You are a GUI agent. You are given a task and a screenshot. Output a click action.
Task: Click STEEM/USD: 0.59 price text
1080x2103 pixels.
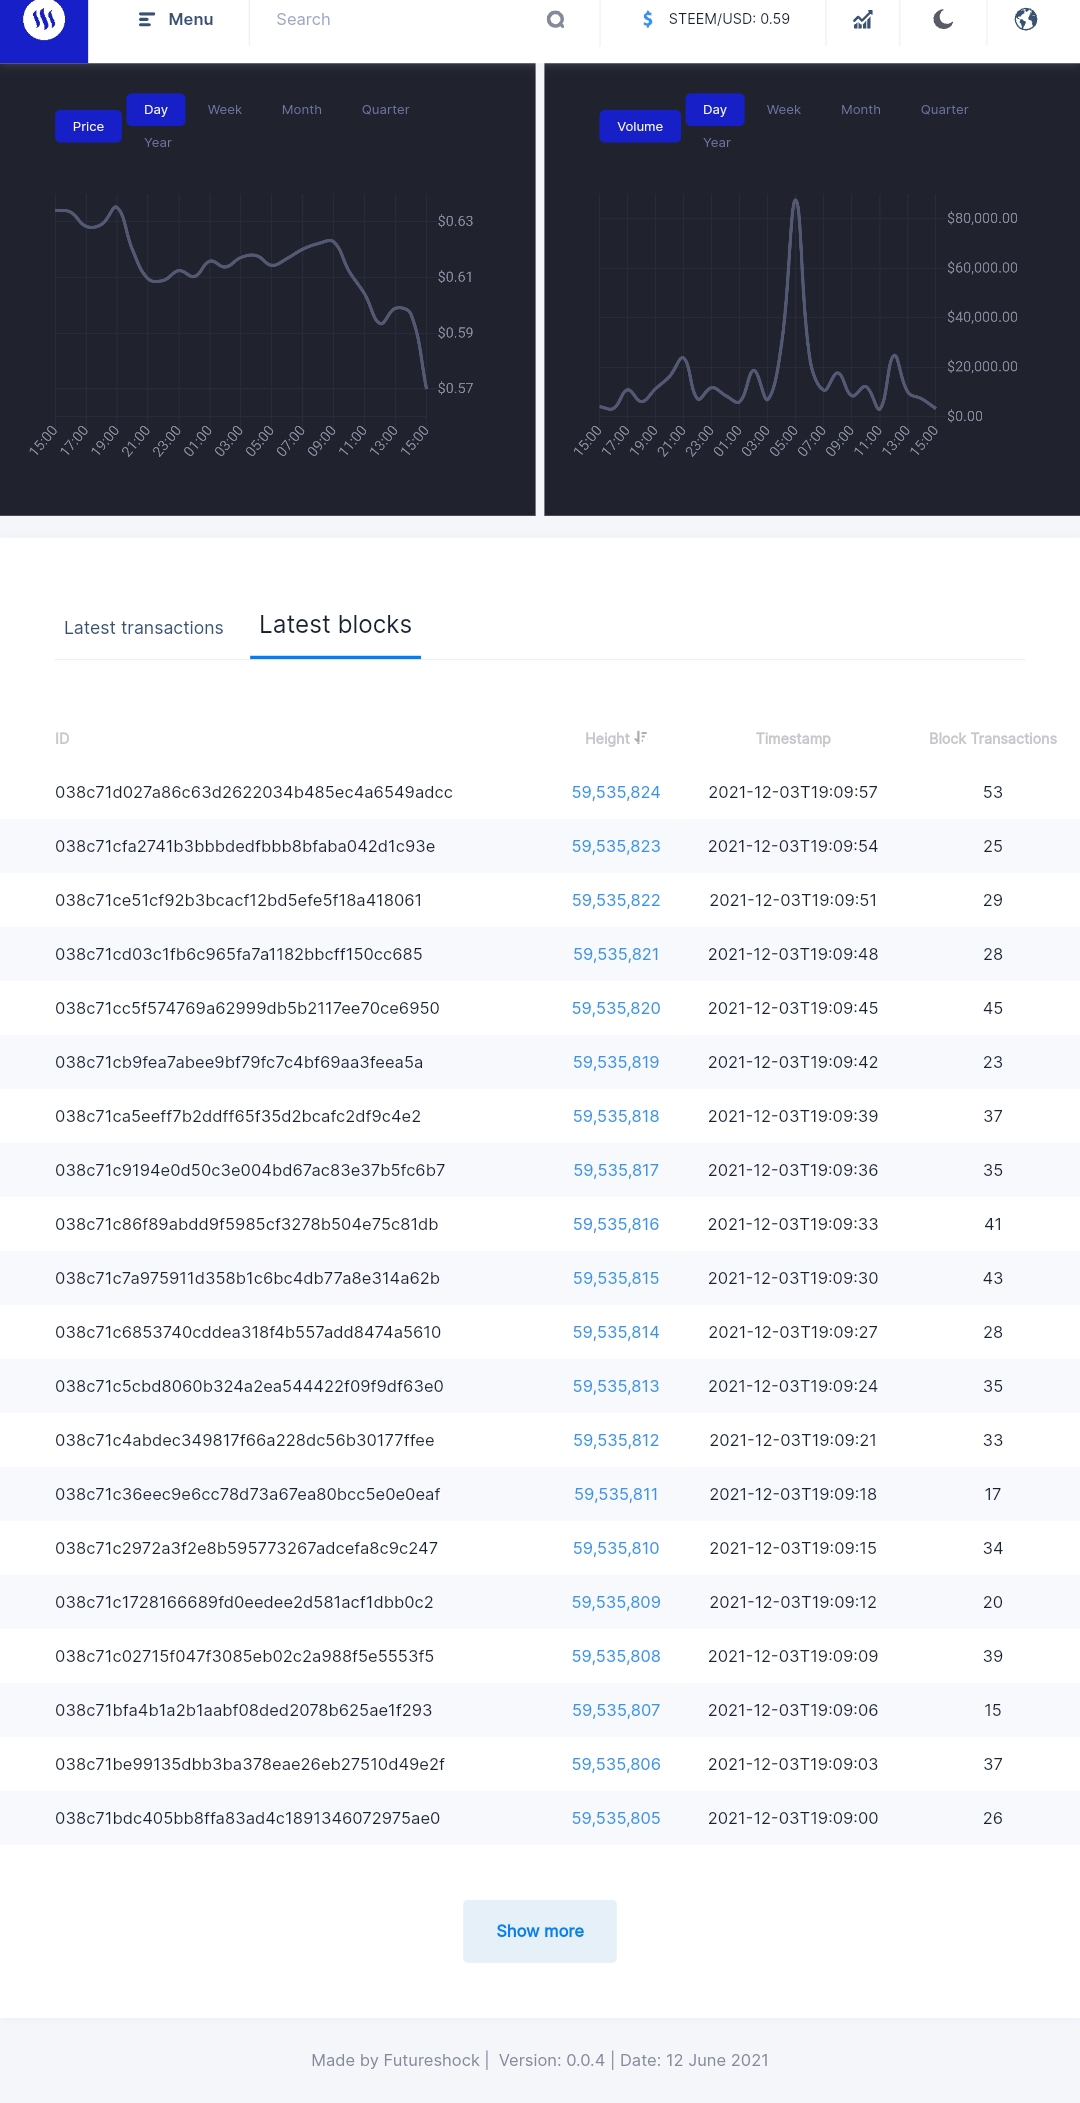pyautogui.click(x=729, y=19)
